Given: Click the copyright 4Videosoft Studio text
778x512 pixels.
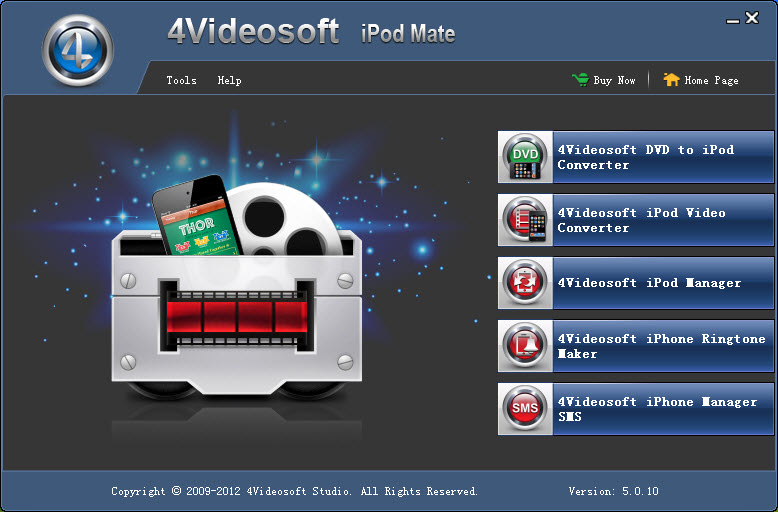Looking at the screenshot, I should point(294,491).
